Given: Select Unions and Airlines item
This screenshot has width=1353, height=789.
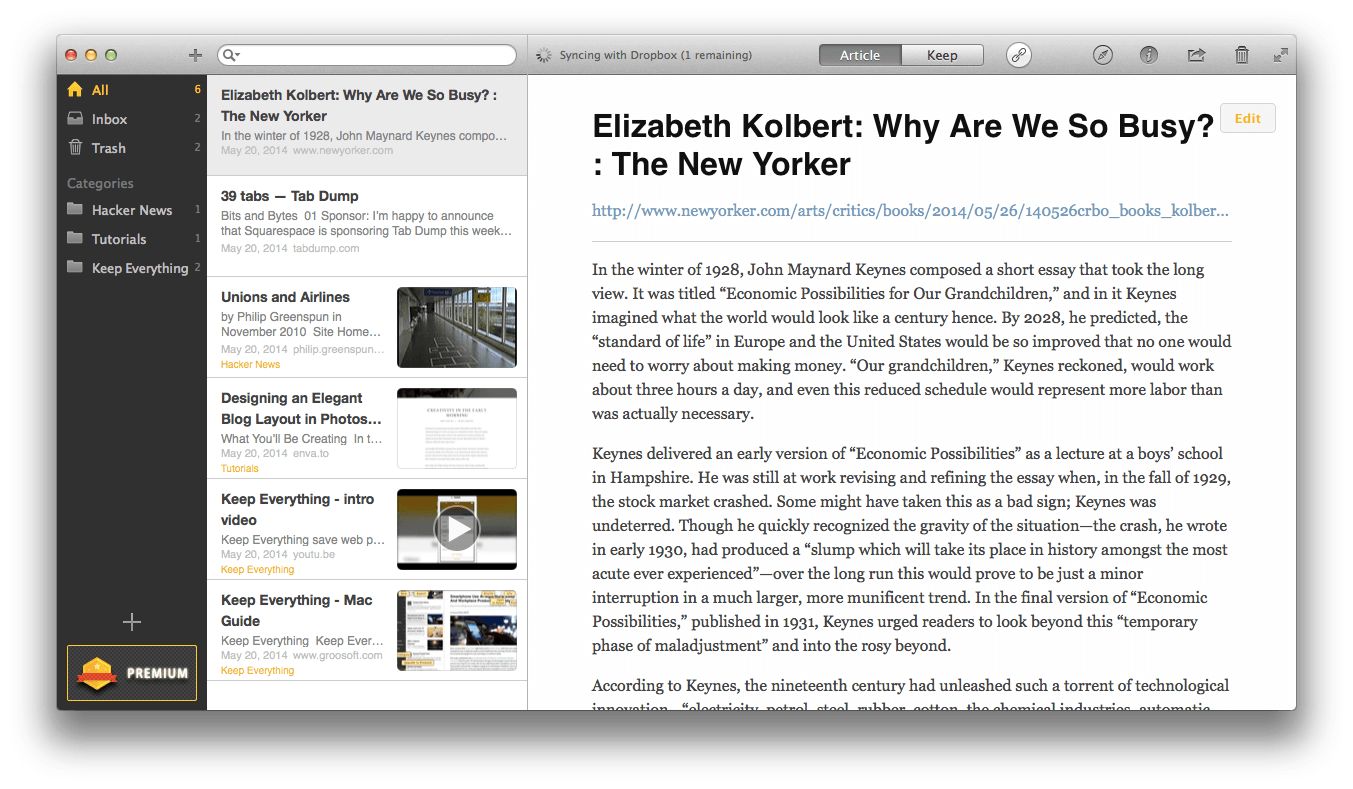Looking at the screenshot, I should tap(367, 328).
